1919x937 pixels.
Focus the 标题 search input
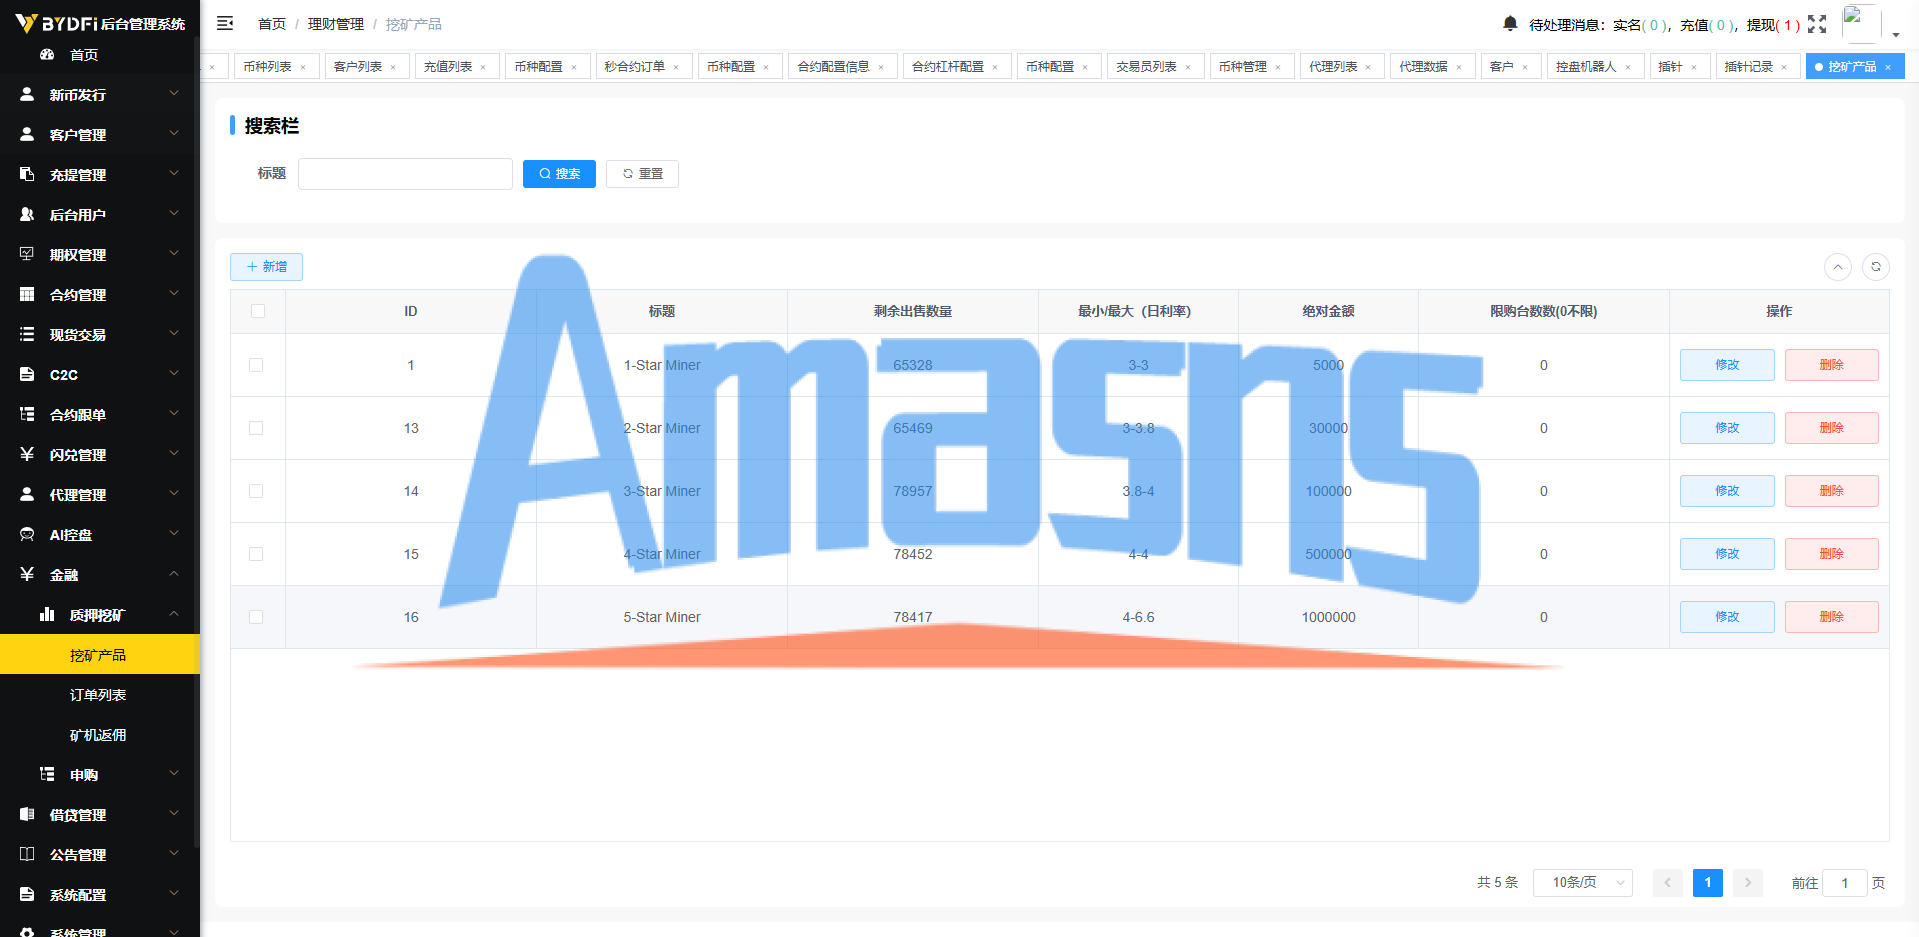(x=405, y=174)
